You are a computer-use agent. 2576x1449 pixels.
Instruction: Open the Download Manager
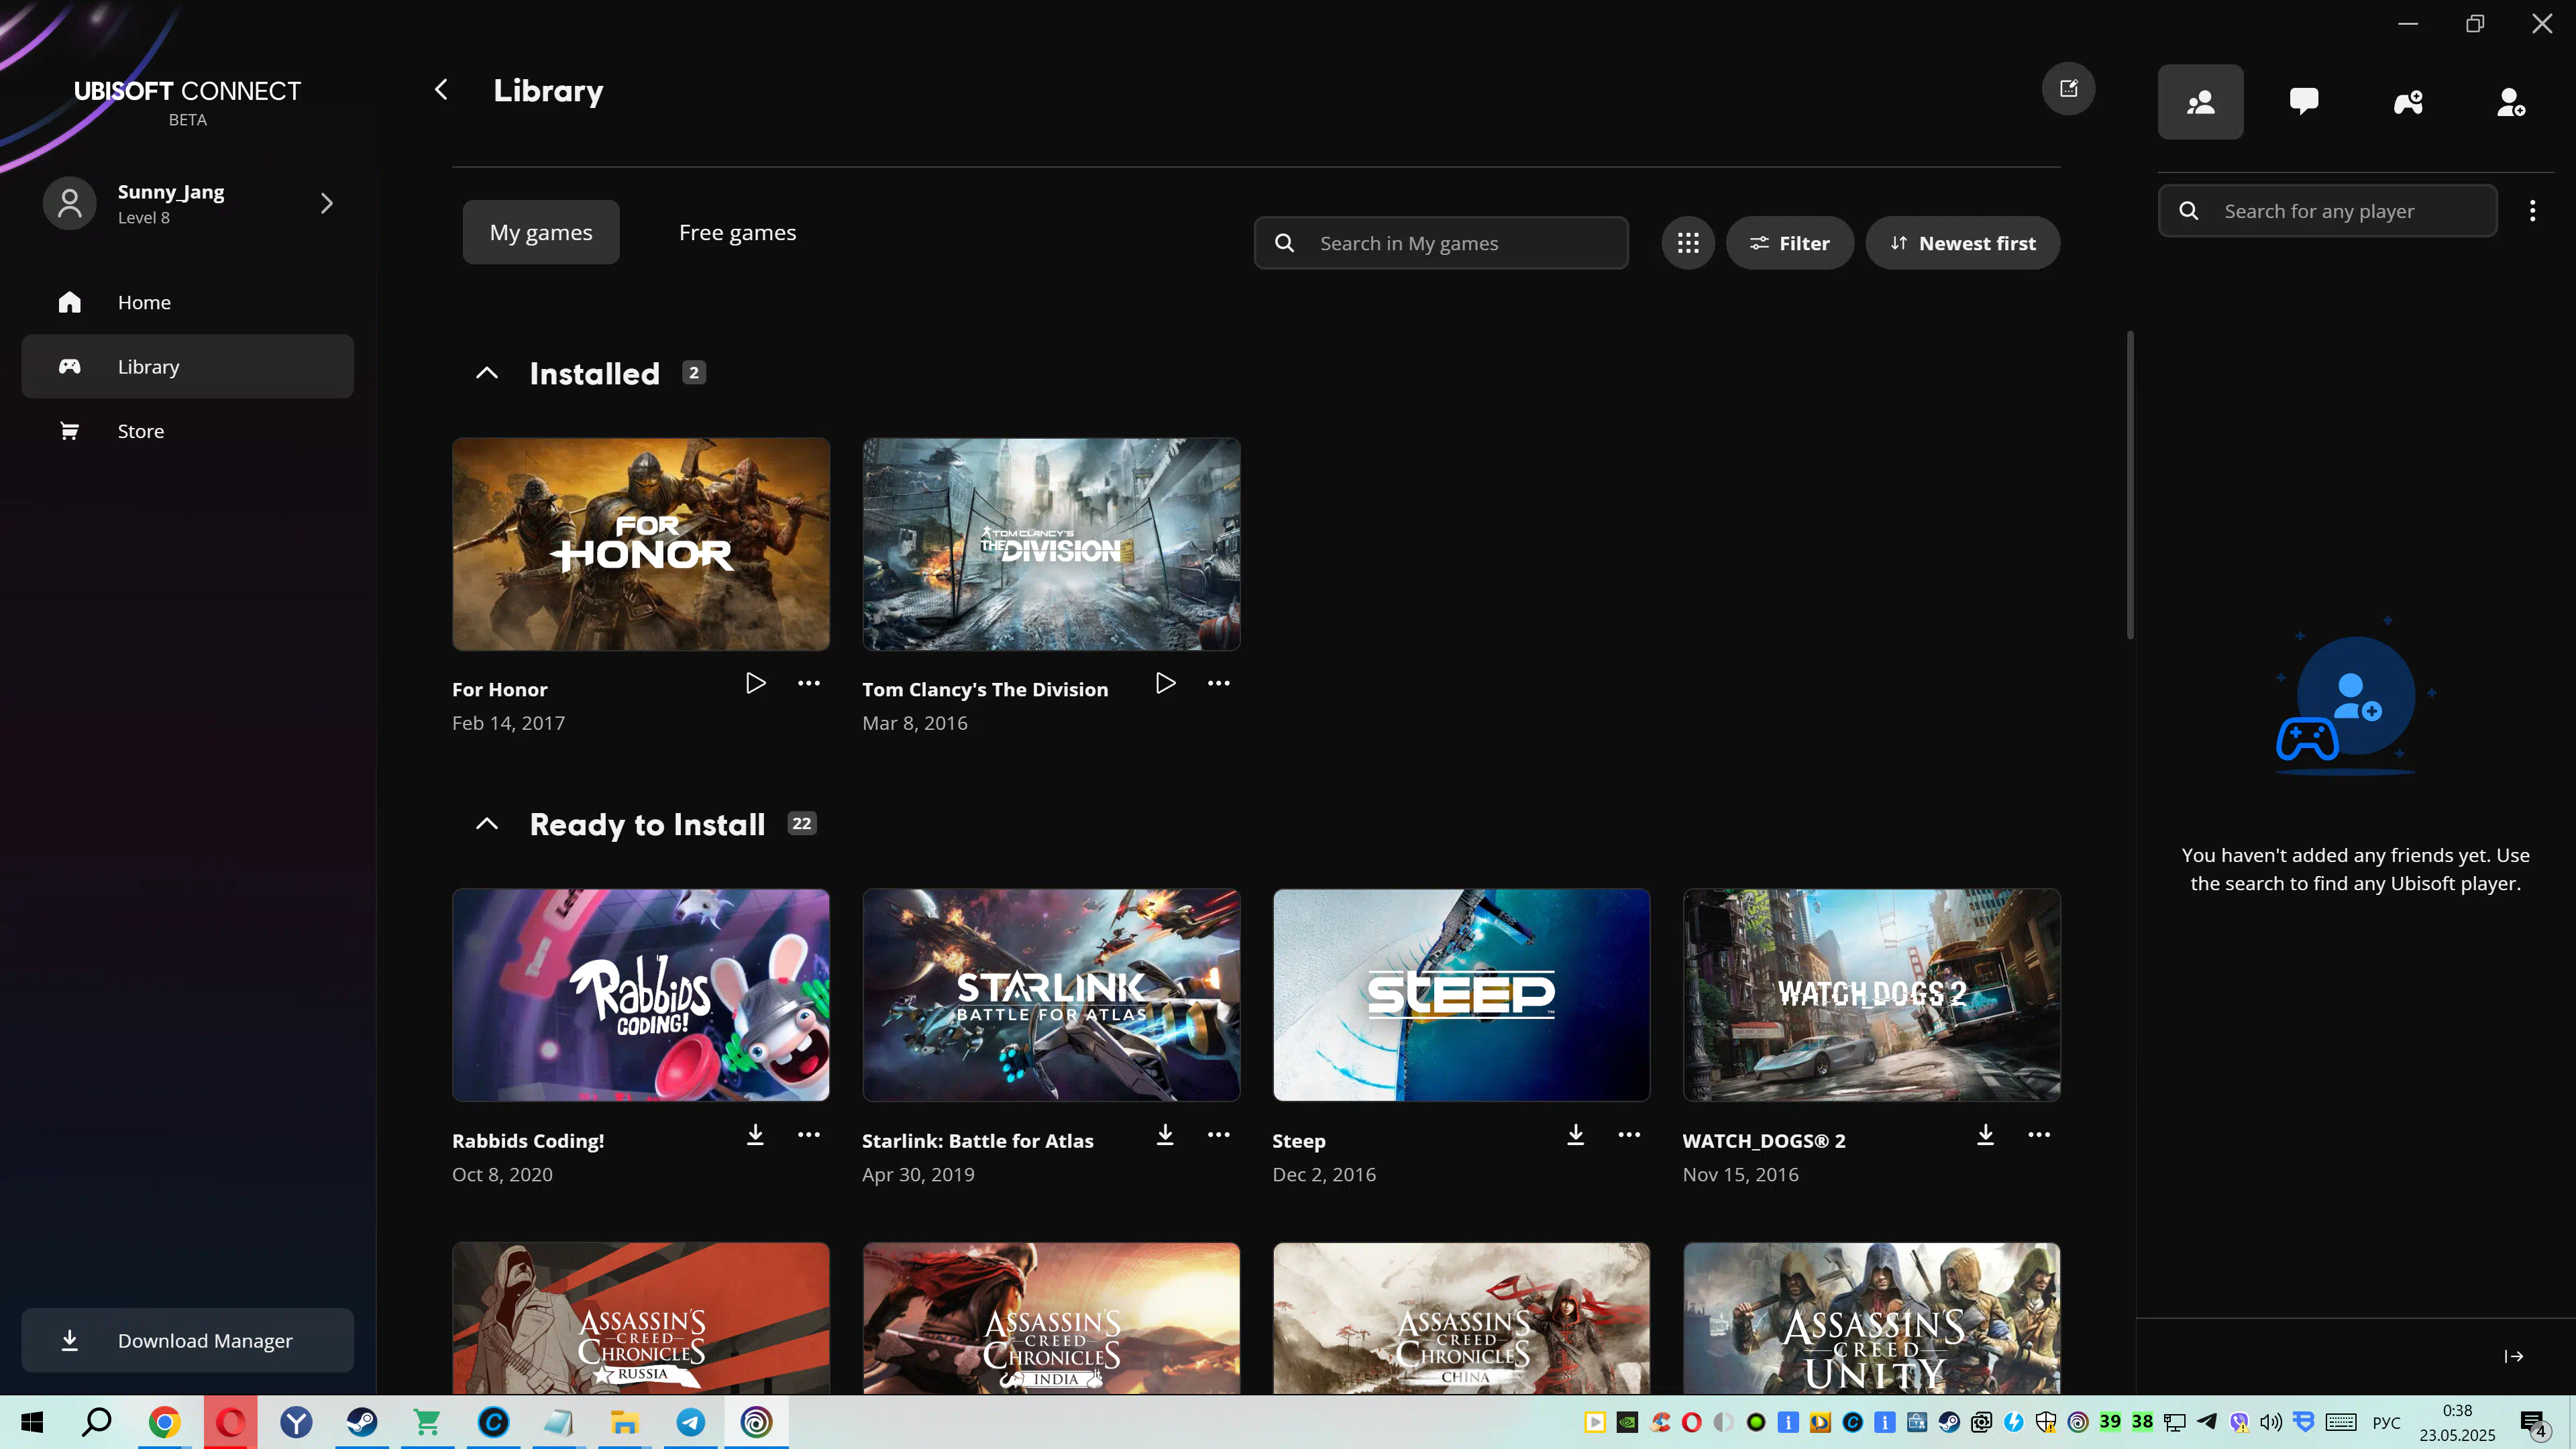pos(188,1340)
